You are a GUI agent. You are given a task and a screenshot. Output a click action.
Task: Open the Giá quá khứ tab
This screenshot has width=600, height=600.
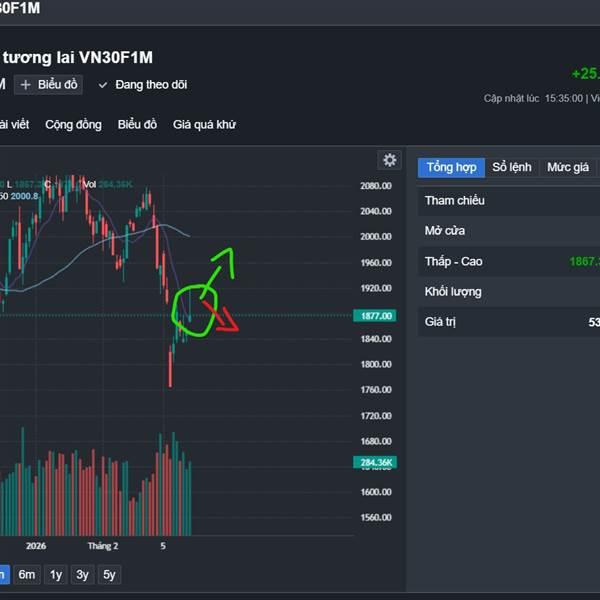pyautogui.click(x=204, y=125)
